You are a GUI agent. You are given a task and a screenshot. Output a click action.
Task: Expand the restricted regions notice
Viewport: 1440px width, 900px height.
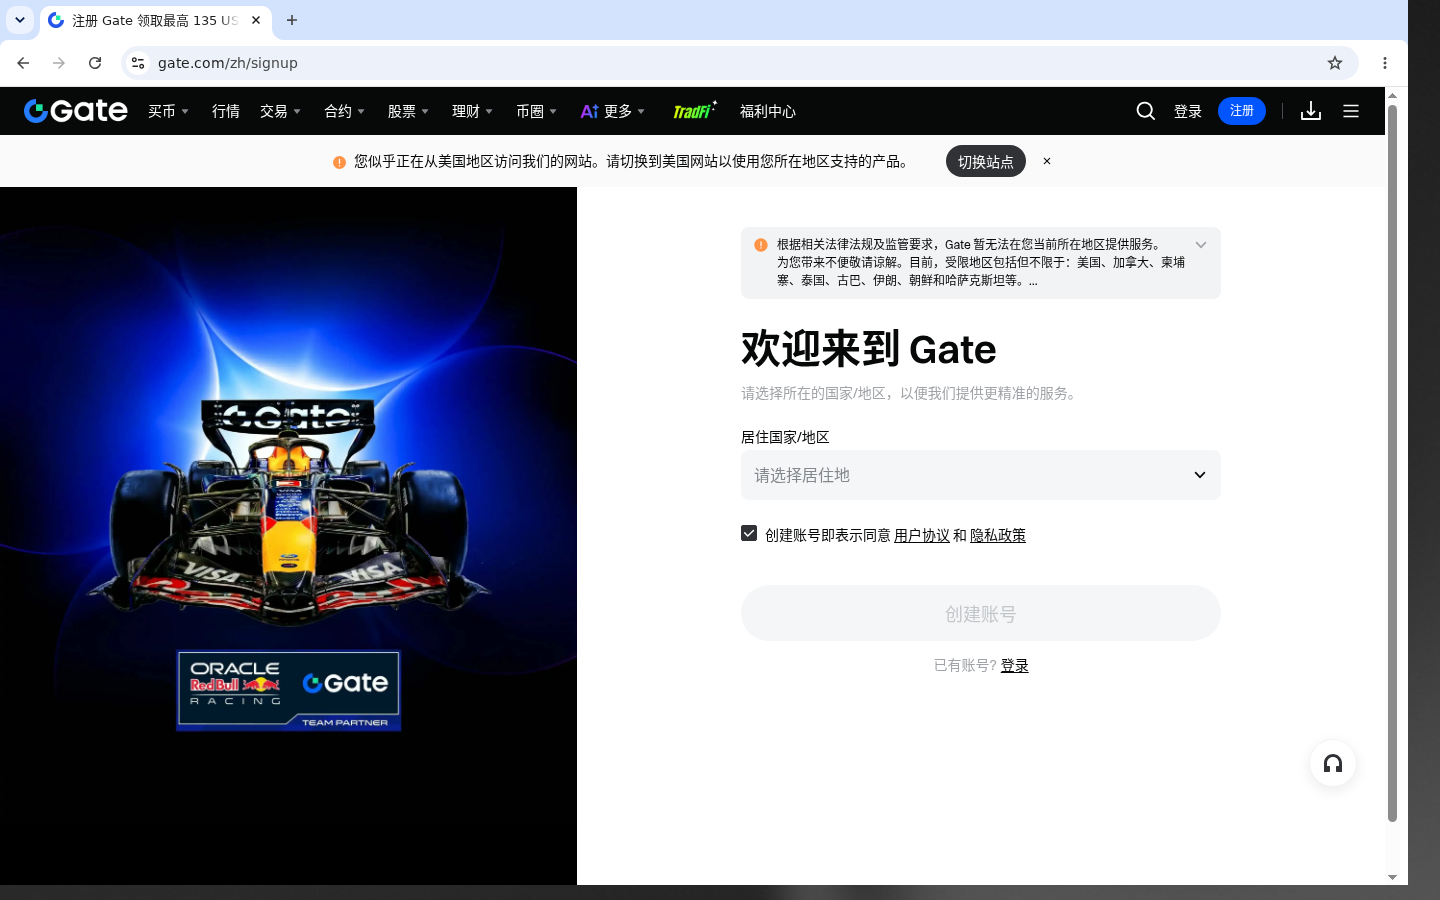tap(1201, 245)
